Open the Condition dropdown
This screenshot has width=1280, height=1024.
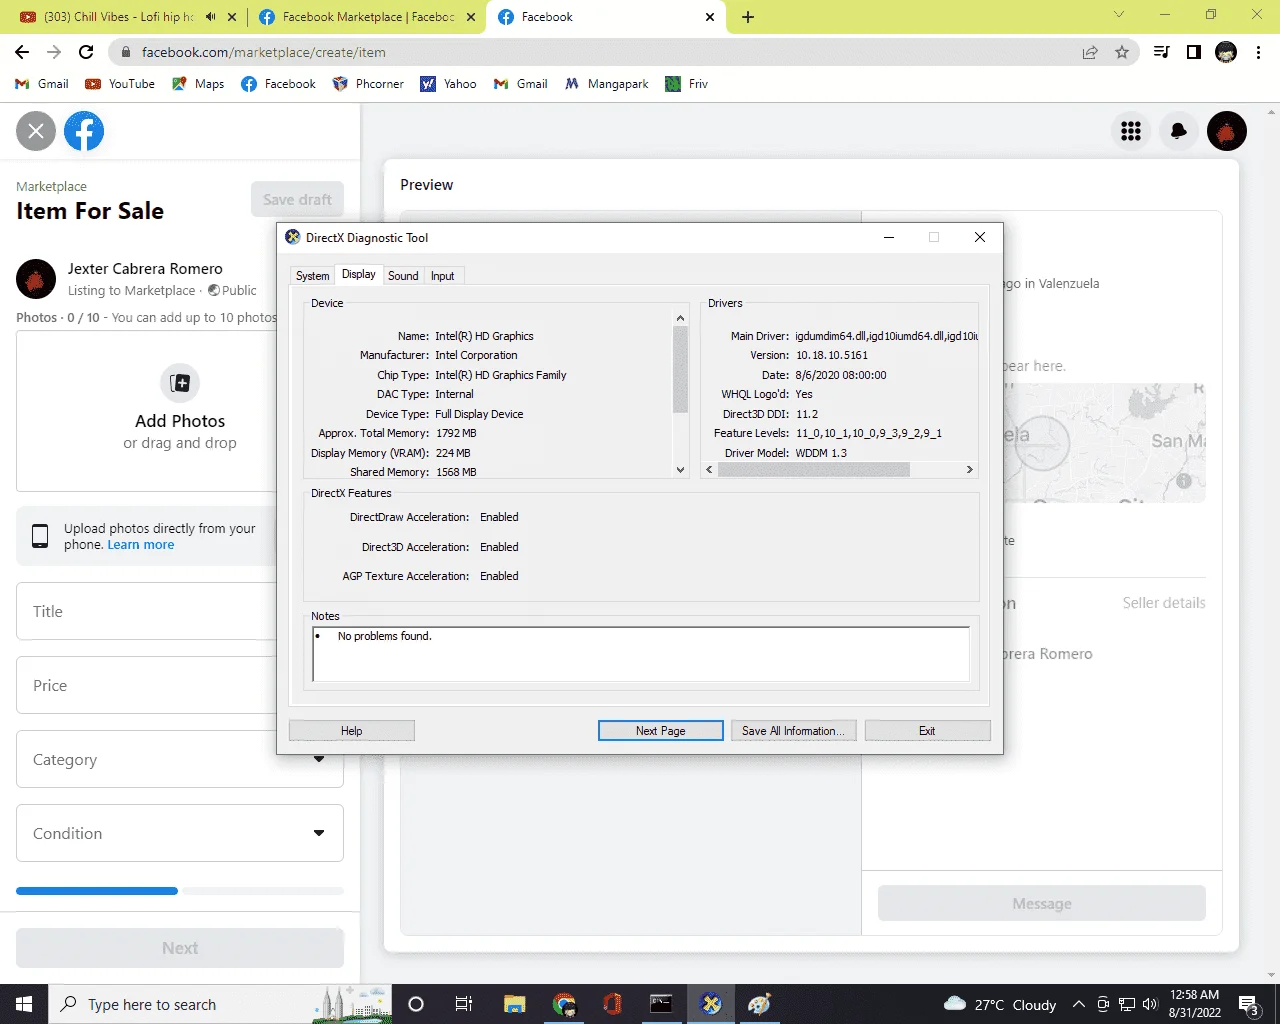(180, 833)
